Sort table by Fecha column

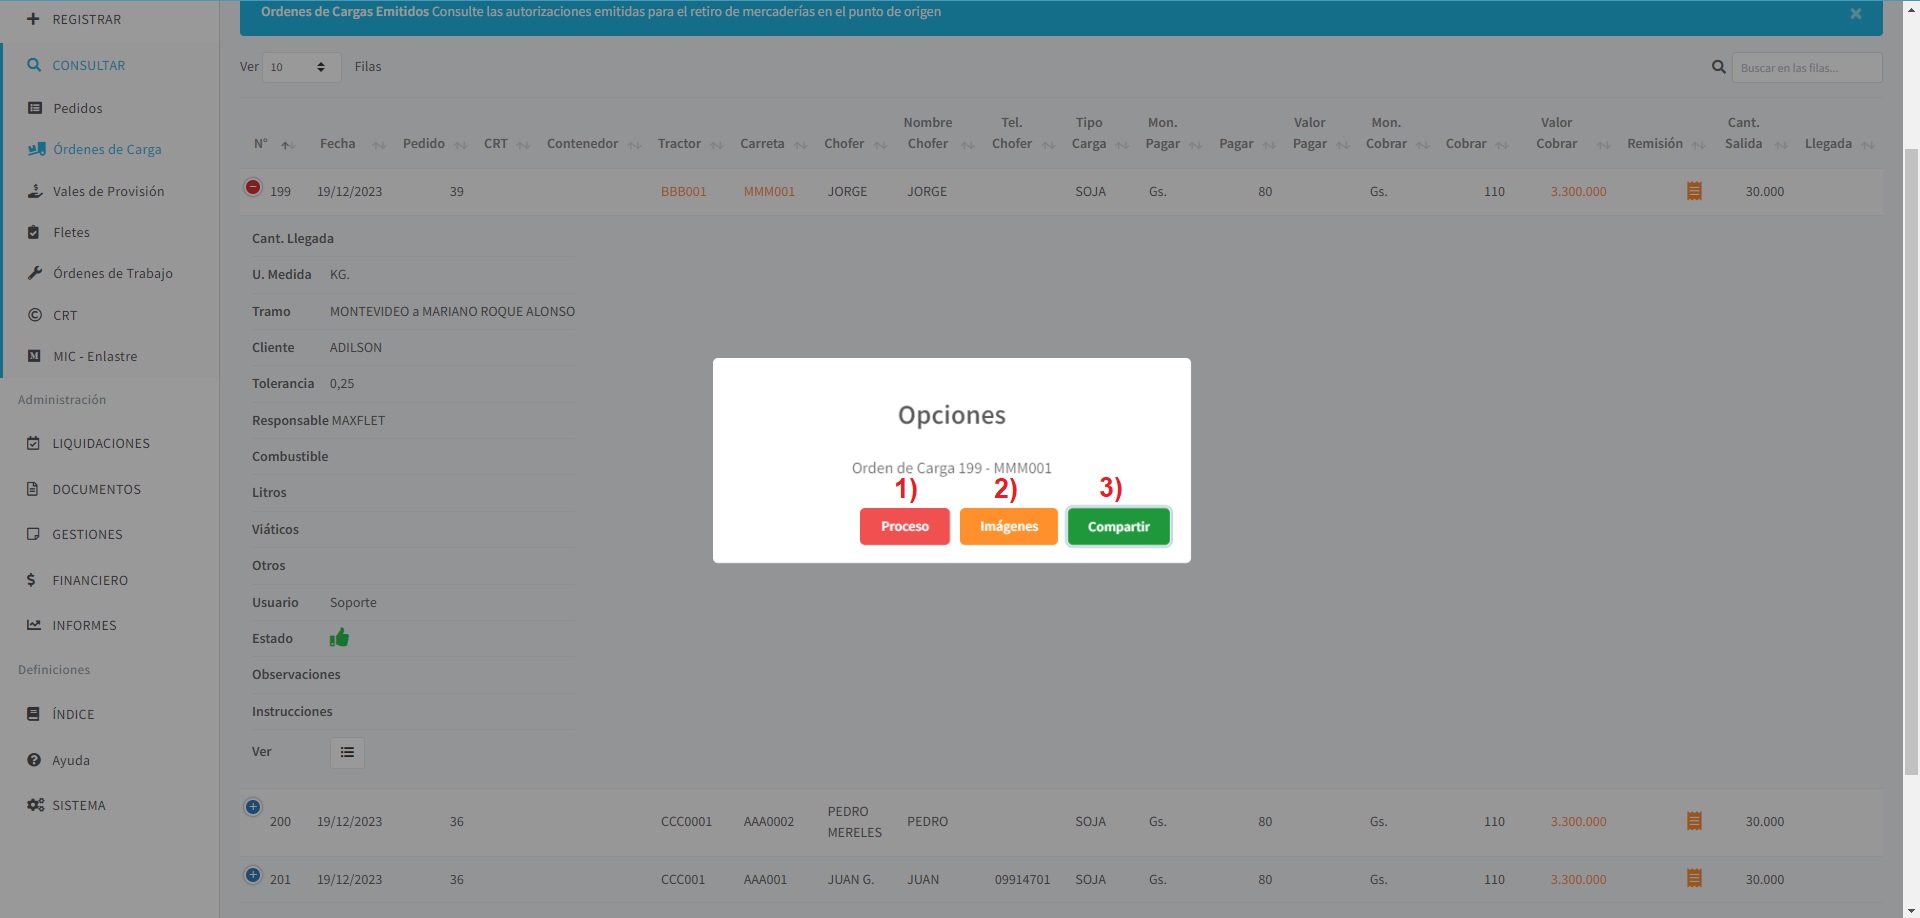(x=338, y=144)
